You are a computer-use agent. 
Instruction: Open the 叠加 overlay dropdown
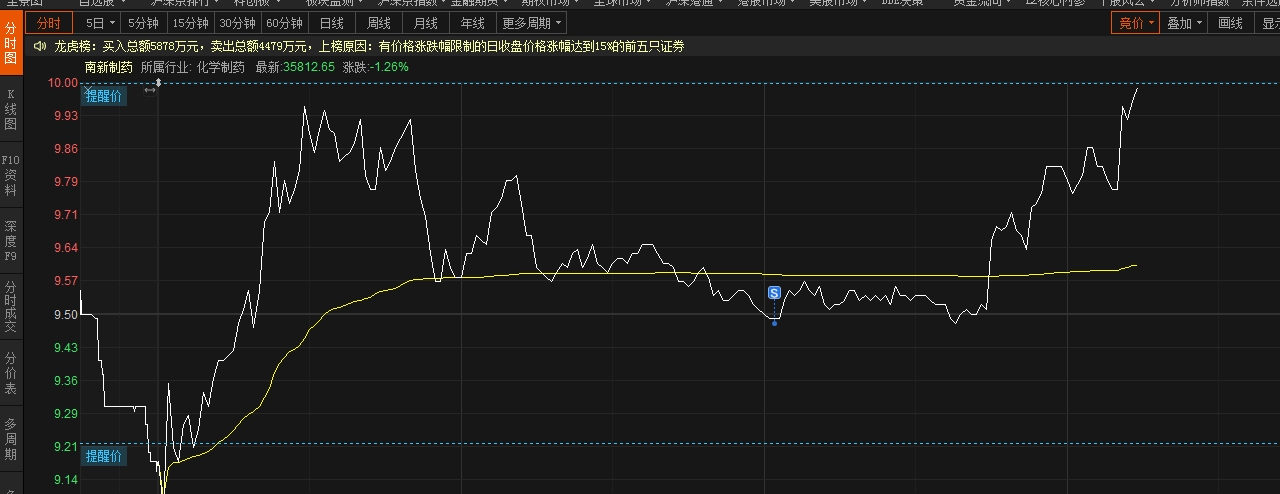point(1185,22)
